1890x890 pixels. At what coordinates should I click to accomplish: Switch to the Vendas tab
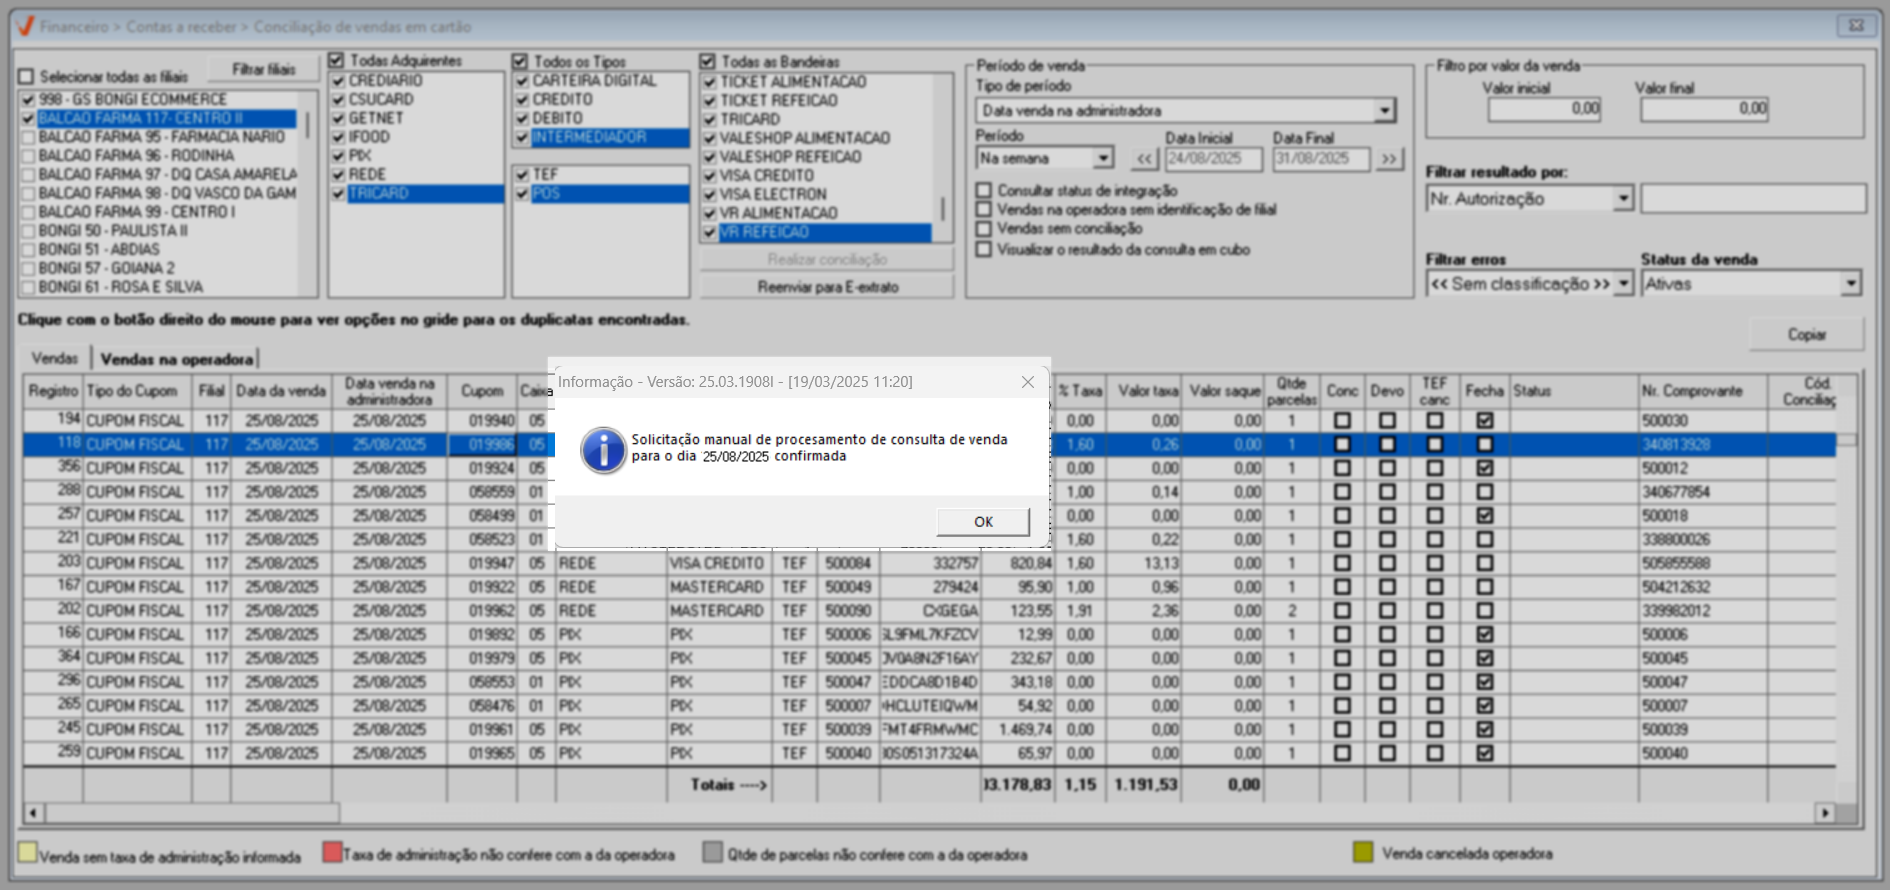pos(54,358)
